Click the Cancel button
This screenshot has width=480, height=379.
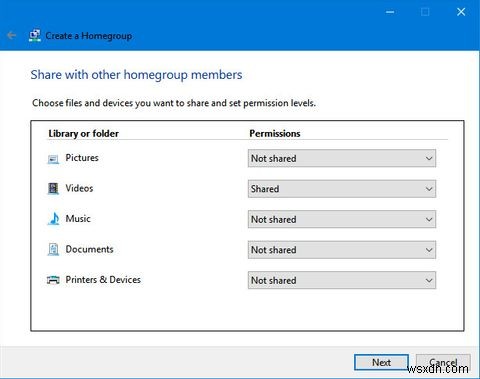tap(443, 362)
